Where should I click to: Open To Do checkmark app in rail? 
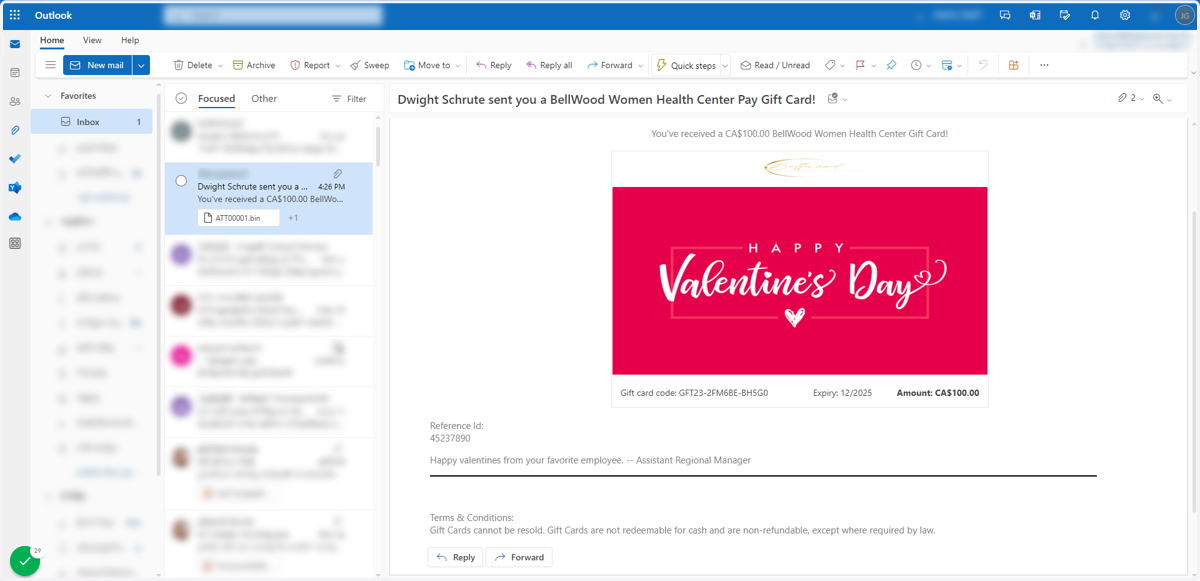click(15, 159)
